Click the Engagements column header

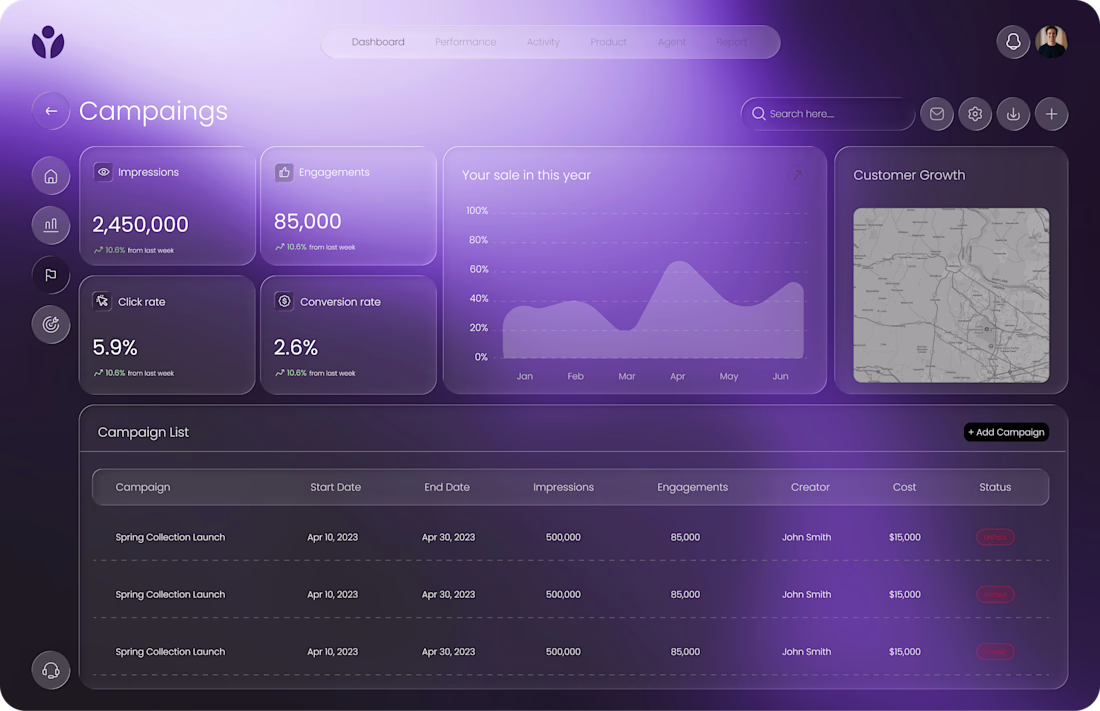pyautogui.click(x=692, y=487)
